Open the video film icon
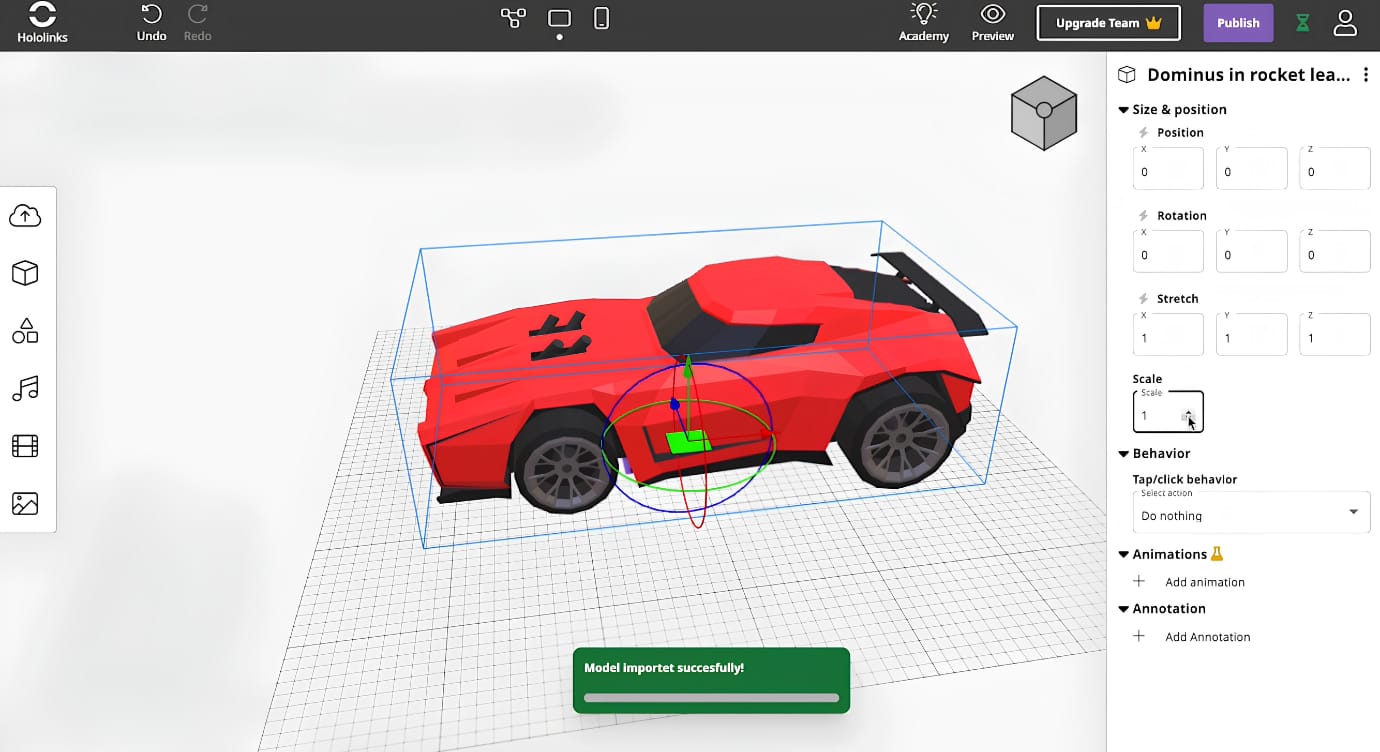Viewport: 1380px width, 752px height. click(25, 446)
